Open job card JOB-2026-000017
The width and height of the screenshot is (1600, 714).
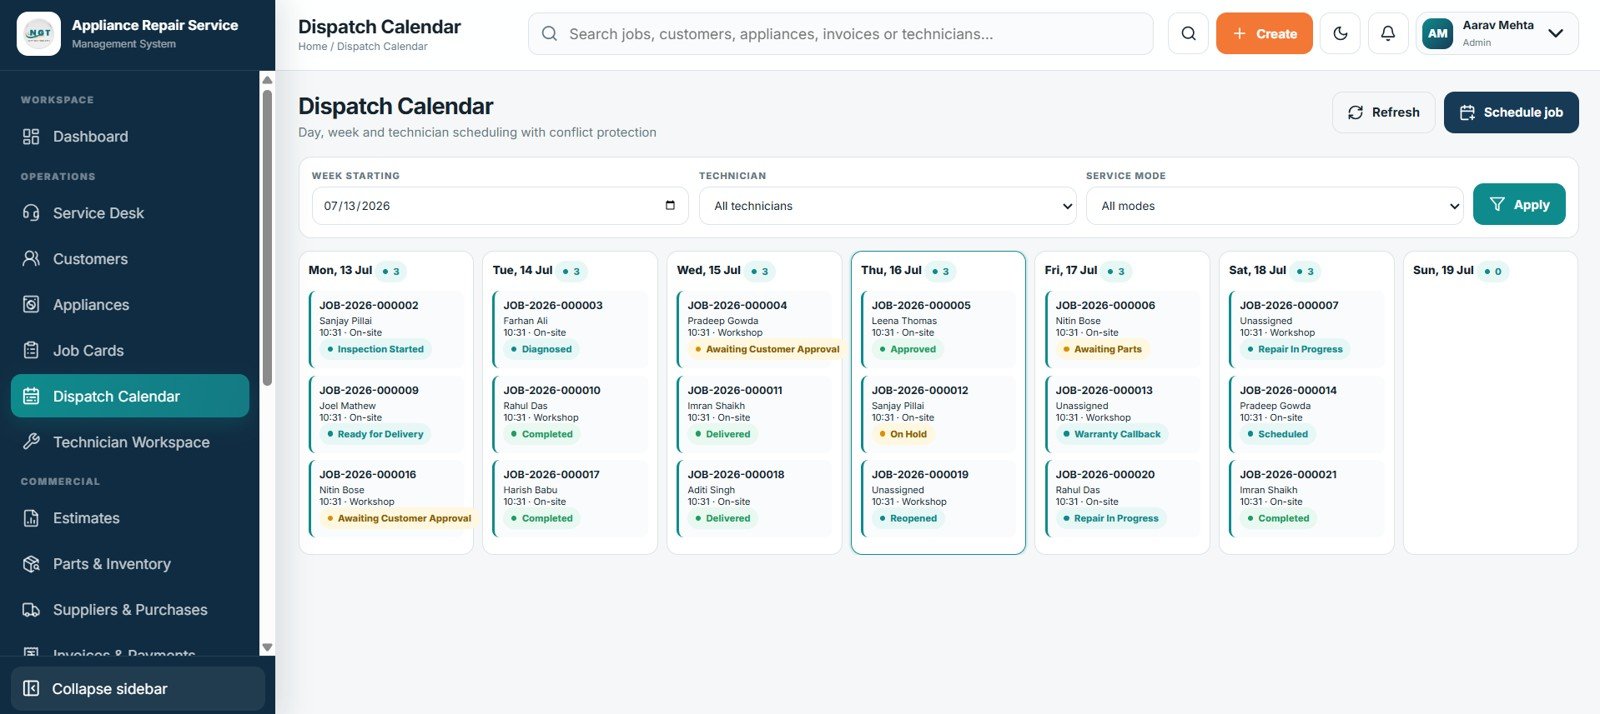point(570,498)
